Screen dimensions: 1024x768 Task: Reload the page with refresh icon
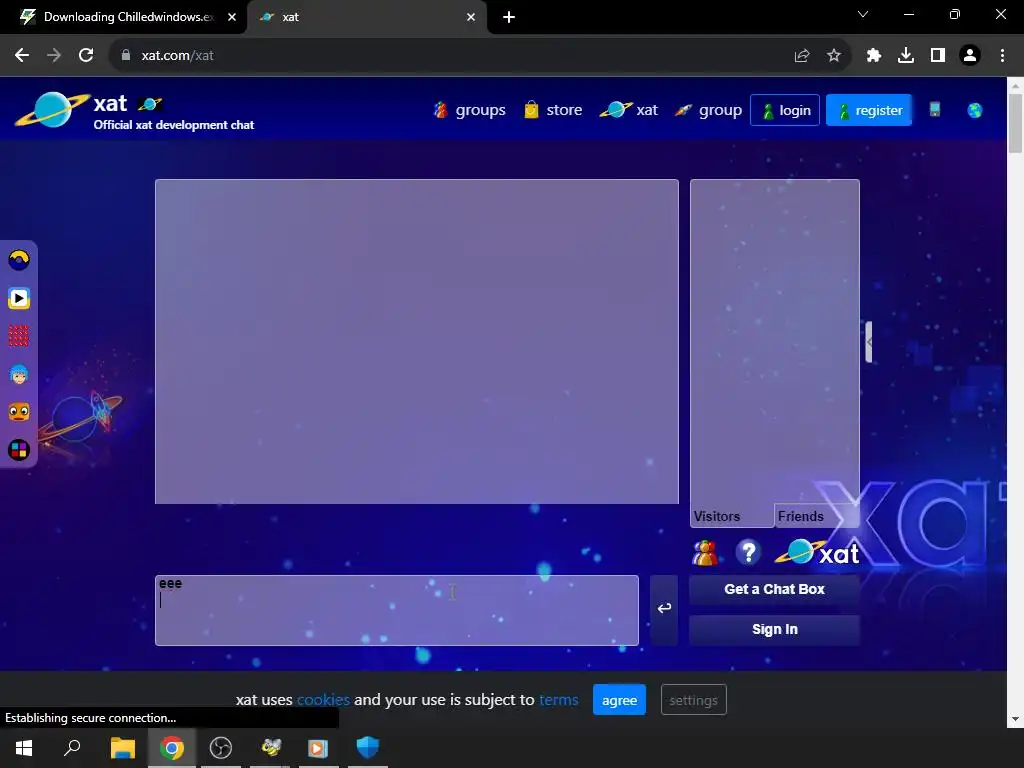(86, 56)
